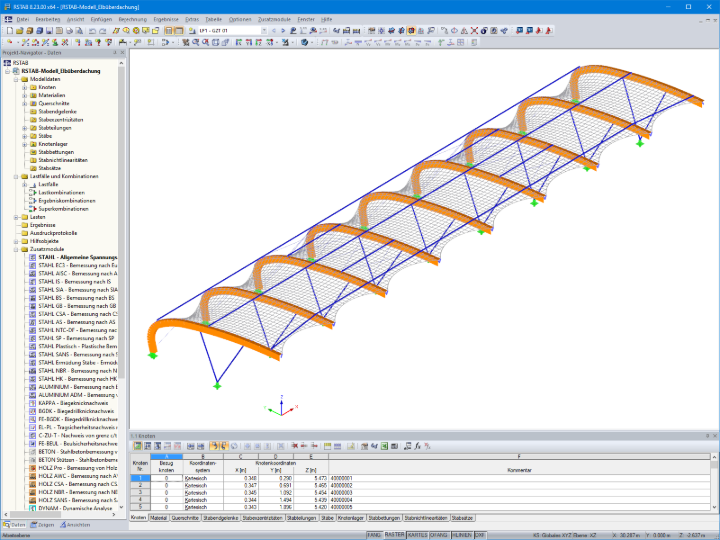This screenshot has width=720, height=540.
Task: Expand the Knotenlager tree node
Action: coord(24,144)
